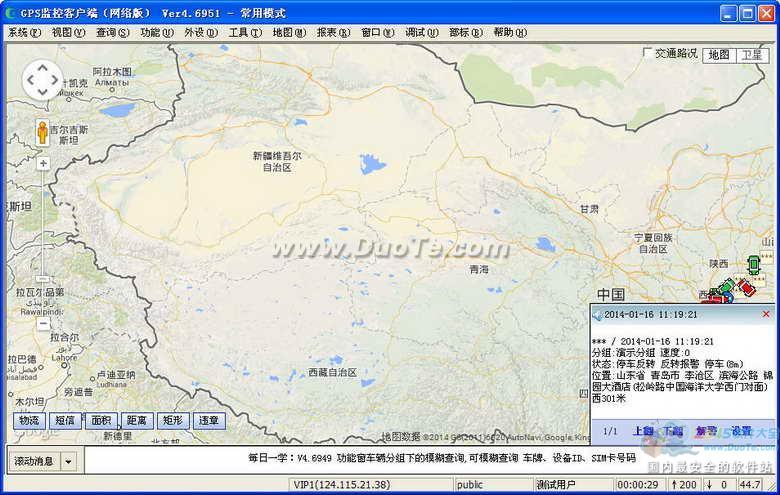
Task: Open the 系统 menu
Action: tap(24, 32)
